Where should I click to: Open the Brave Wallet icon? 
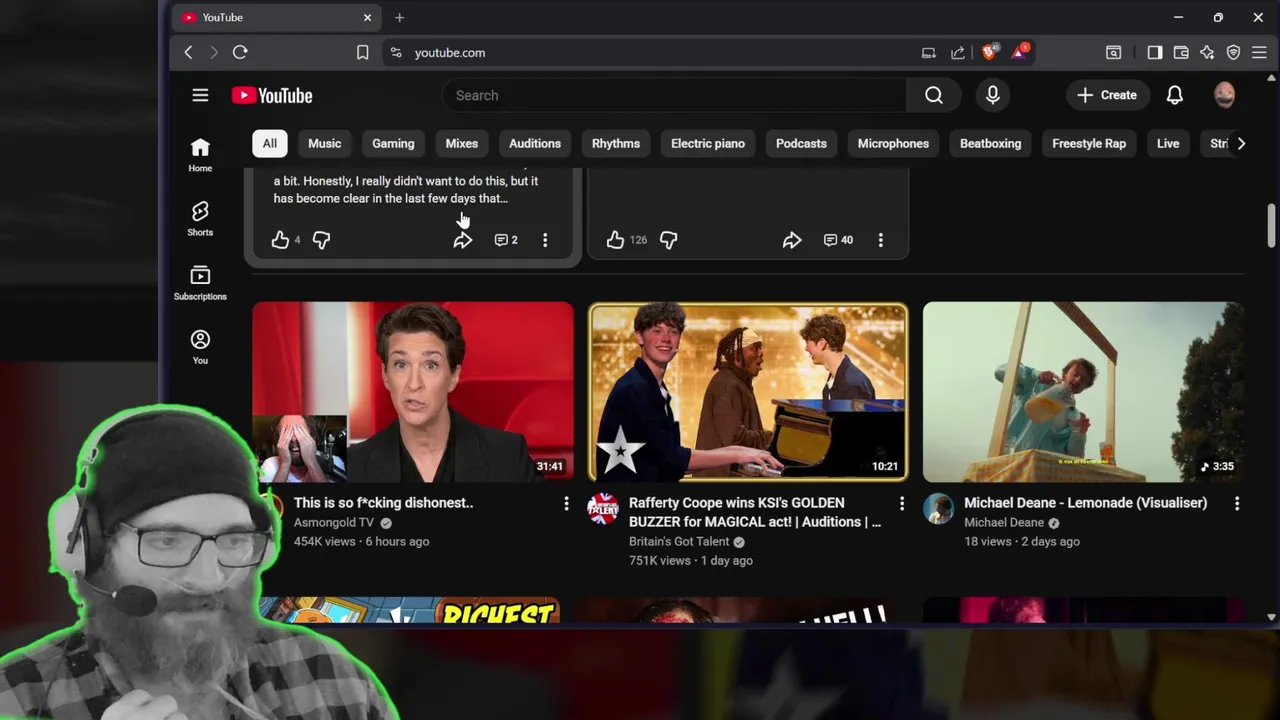[x=1181, y=53]
